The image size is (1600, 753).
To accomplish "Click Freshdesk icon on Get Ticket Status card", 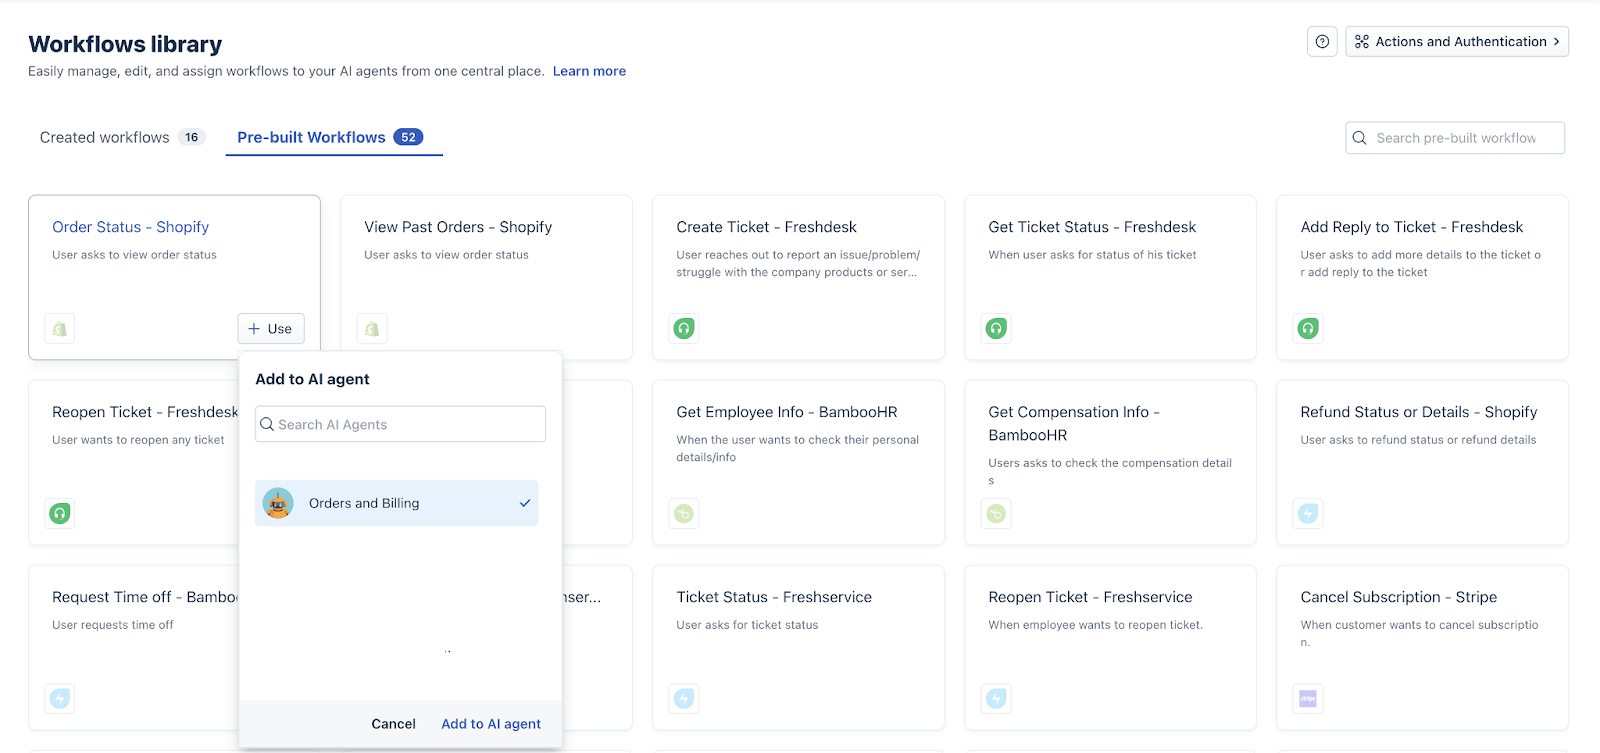I will tap(996, 328).
